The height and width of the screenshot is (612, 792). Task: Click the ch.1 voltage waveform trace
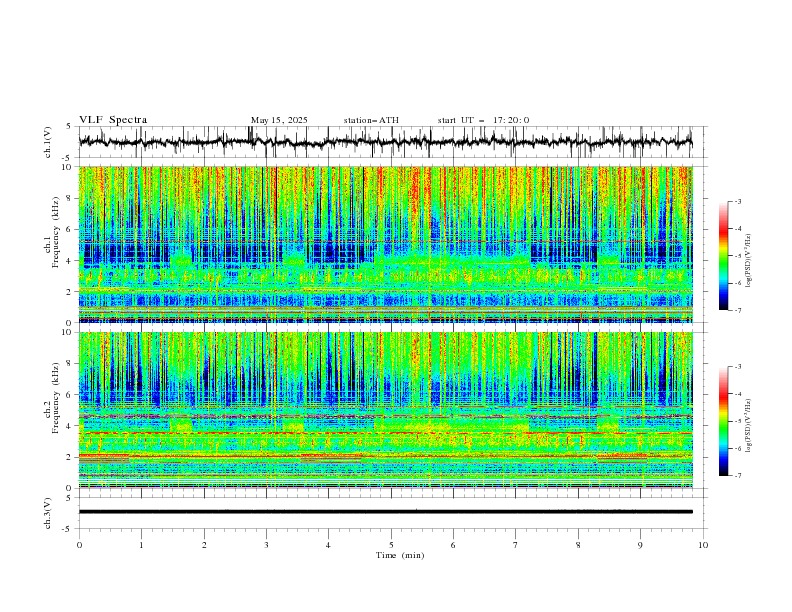(x=385, y=142)
